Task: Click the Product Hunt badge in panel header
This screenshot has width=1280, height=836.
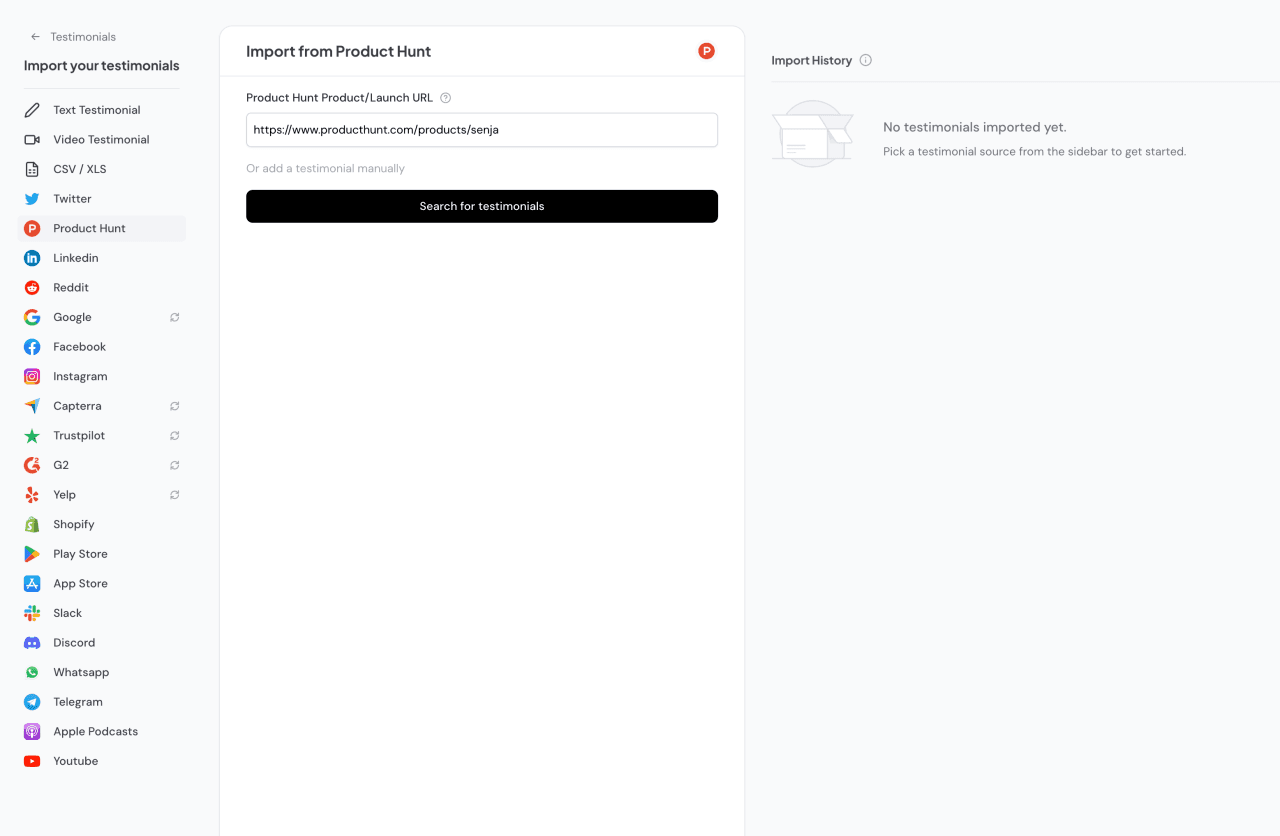Action: [x=706, y=51]
